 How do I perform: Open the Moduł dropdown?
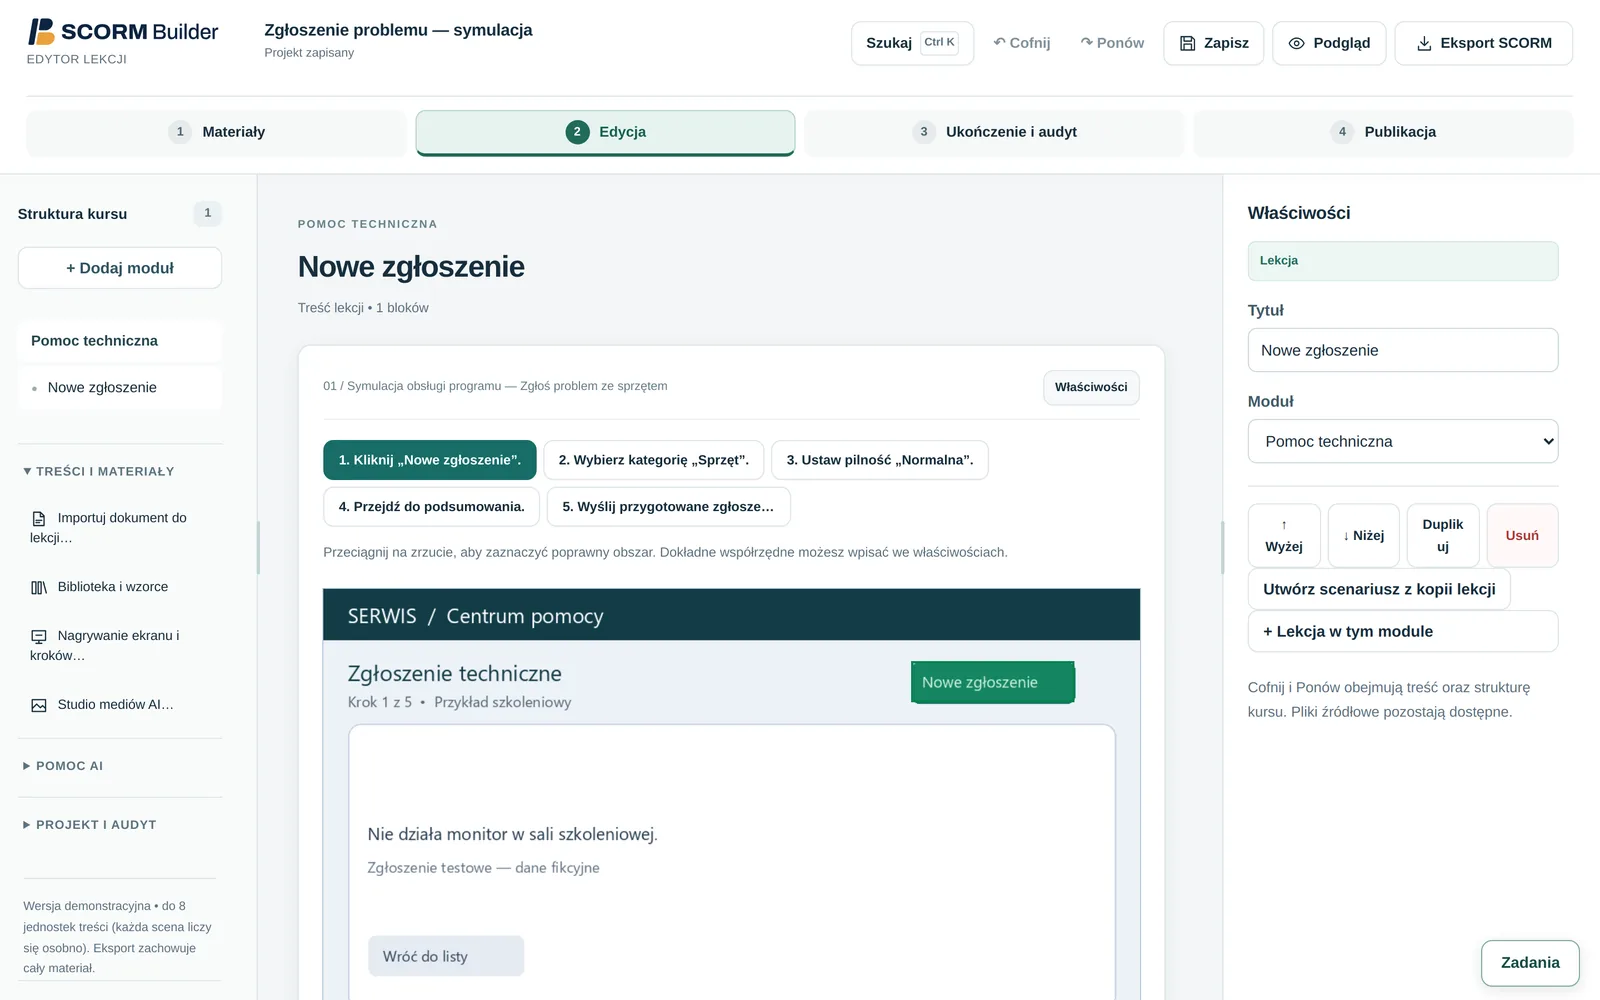[x=1403, y=441]
